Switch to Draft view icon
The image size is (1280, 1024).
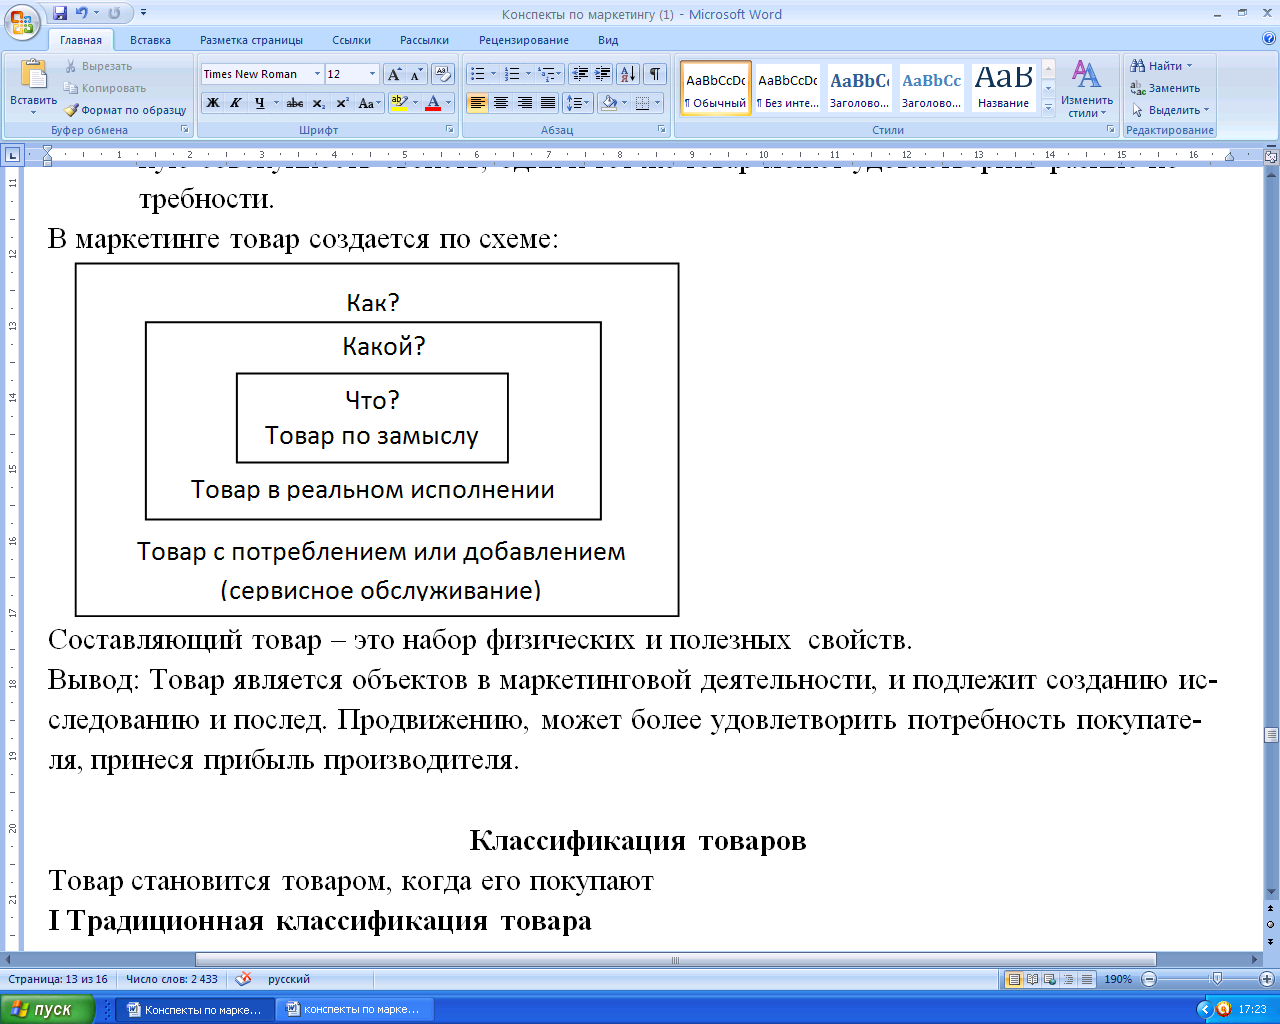pos(1087,979)
